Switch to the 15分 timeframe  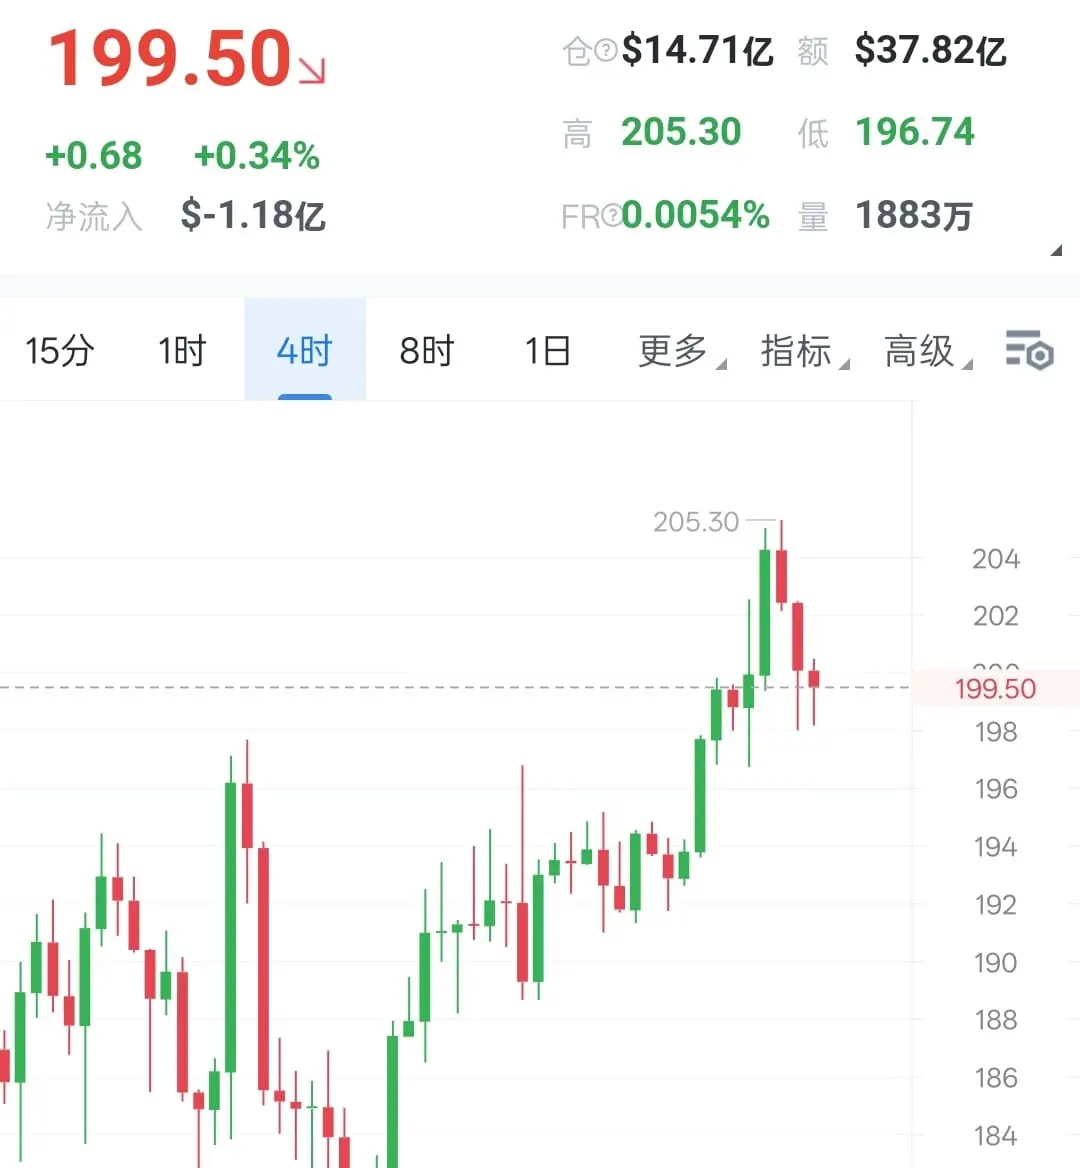(x=60, y=350)
